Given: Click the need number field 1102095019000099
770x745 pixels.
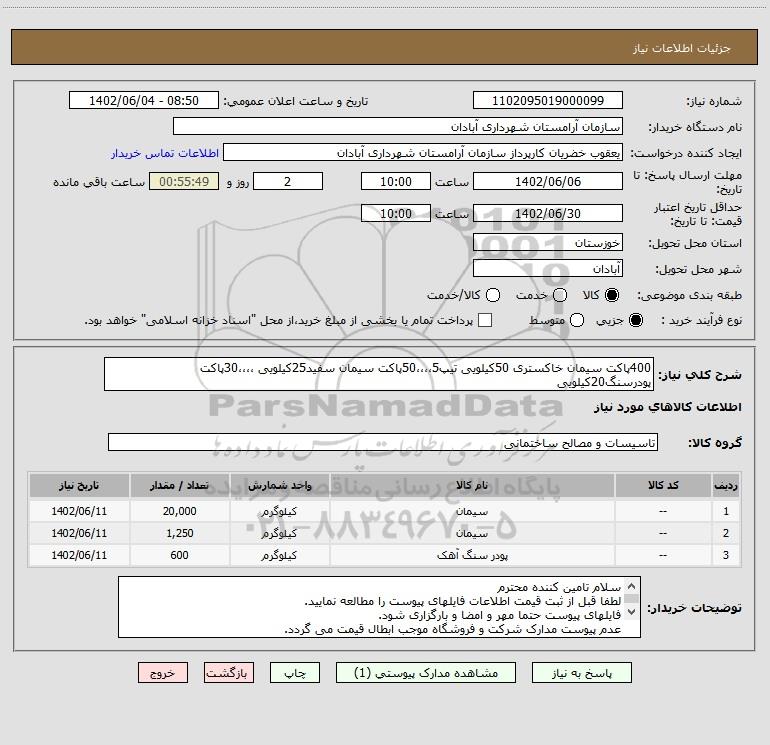Looking at the screenshot, I should coord(548,101).
